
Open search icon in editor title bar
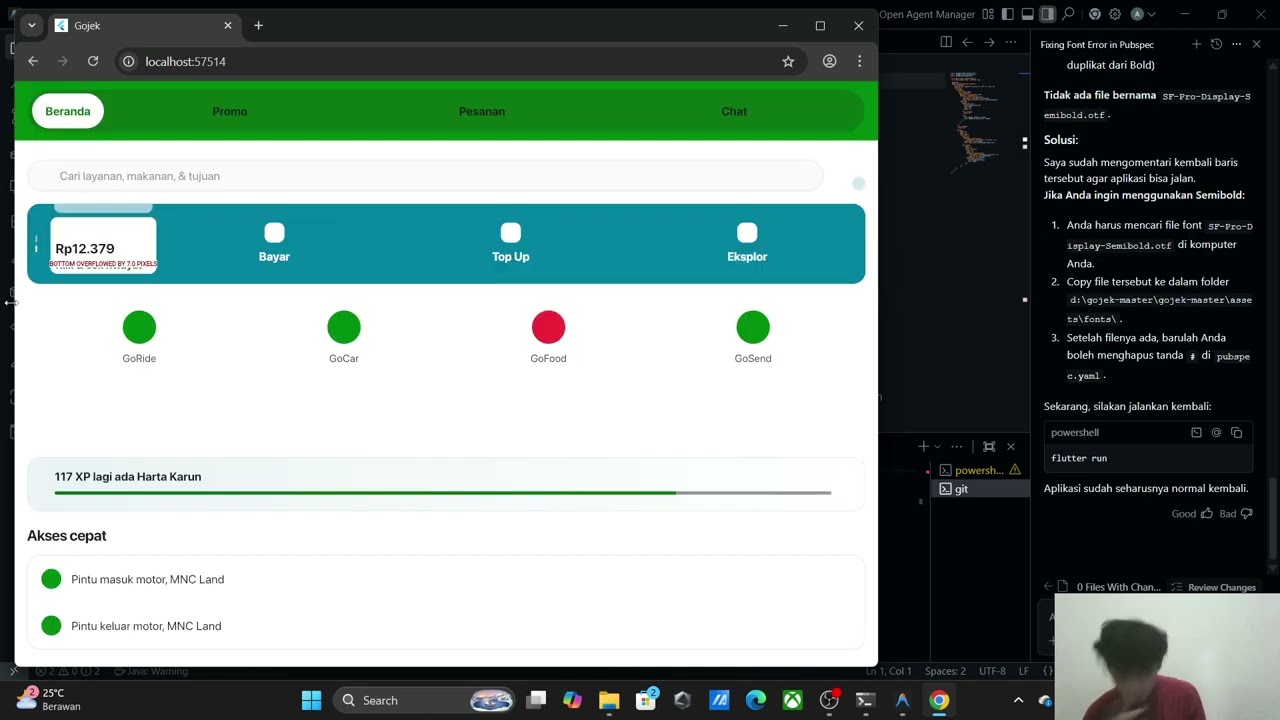[1069, 14]
